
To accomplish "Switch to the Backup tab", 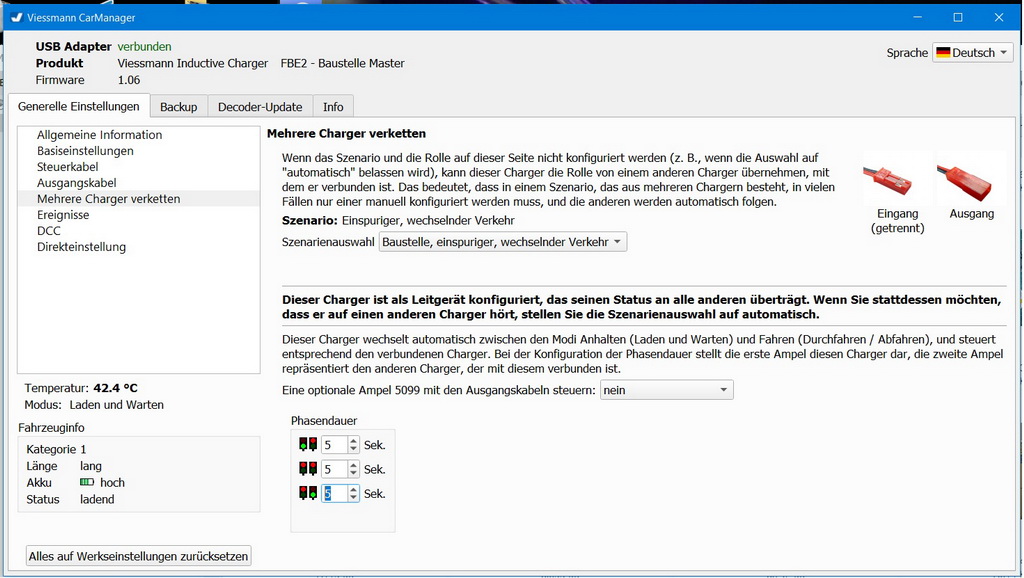I will point(178,107).
